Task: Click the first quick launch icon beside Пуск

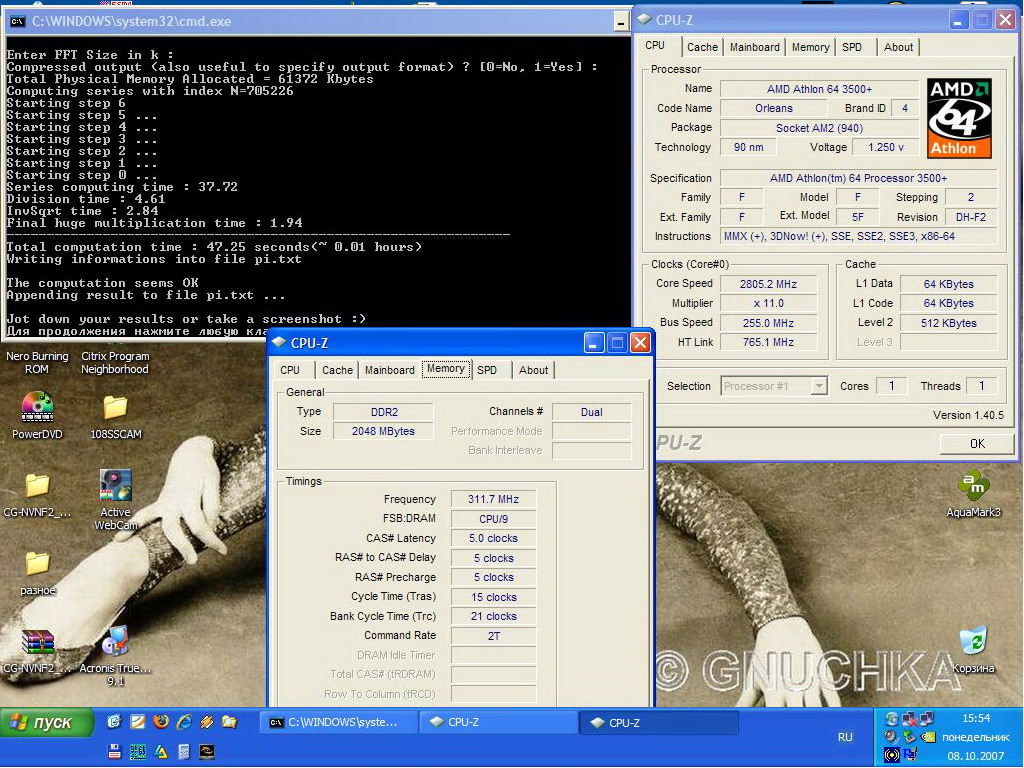Action: point(114,722)
